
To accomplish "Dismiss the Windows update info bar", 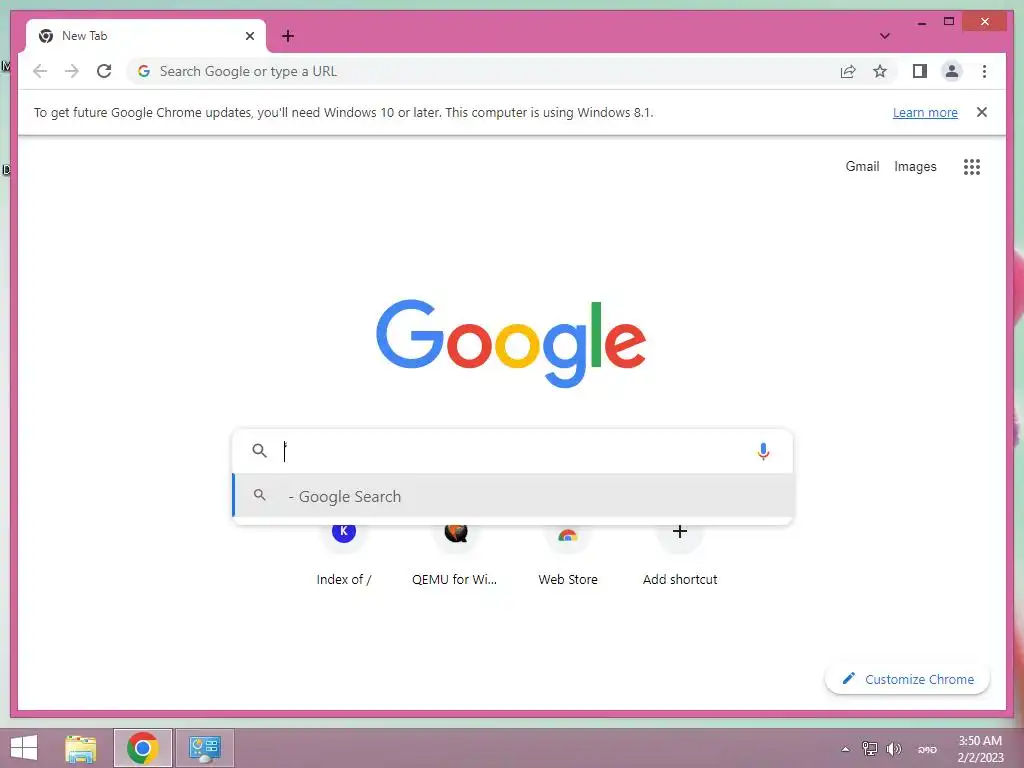I will click(982, 112).
